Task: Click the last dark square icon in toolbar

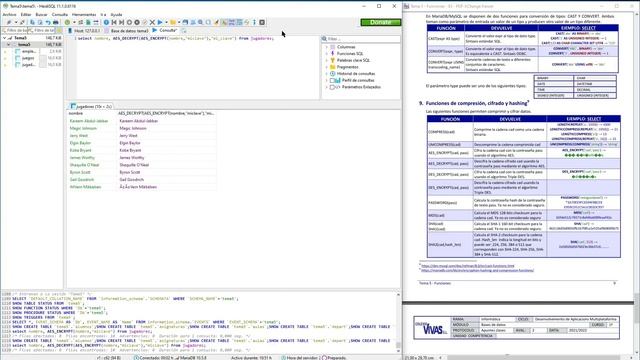Action: coord(262,22)
